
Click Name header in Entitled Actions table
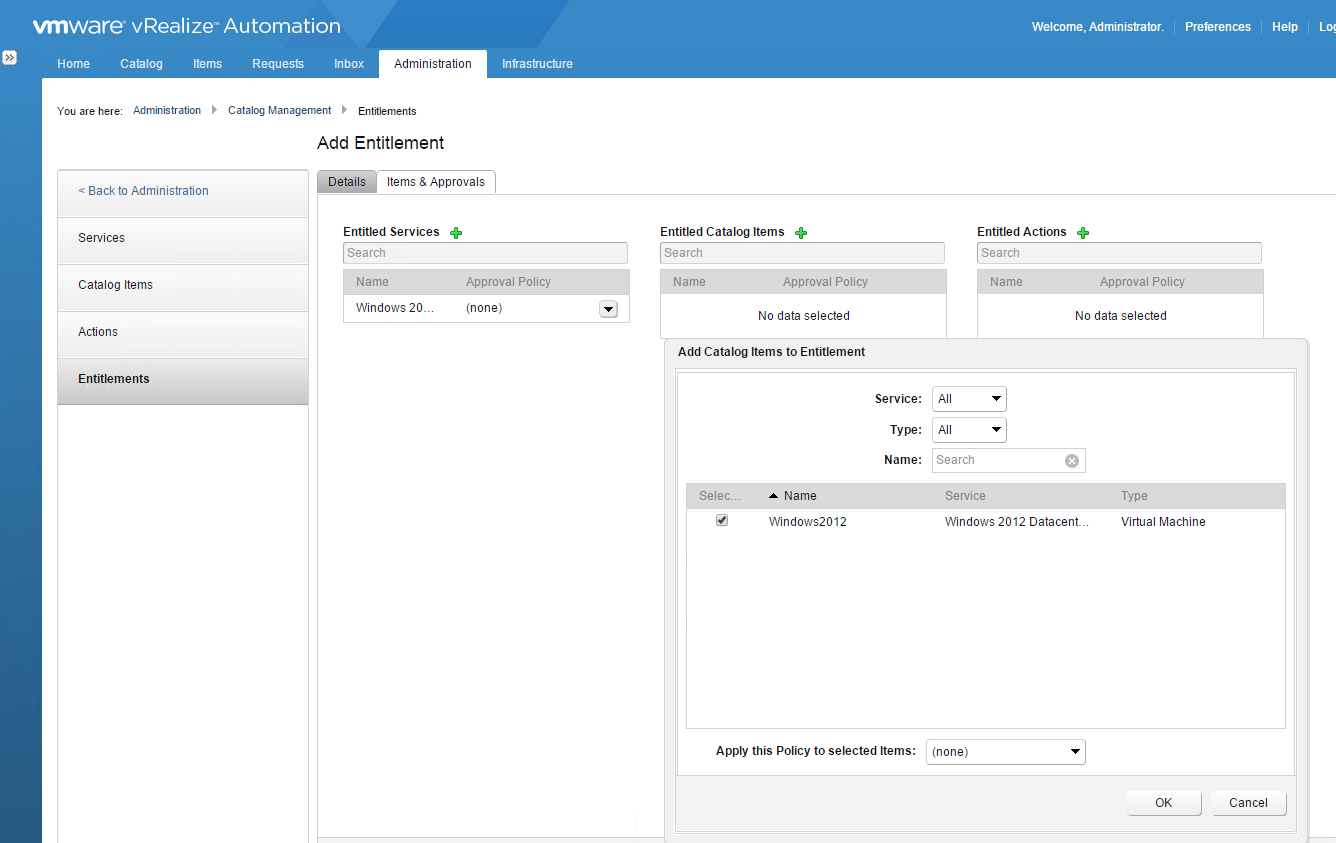1006,282
